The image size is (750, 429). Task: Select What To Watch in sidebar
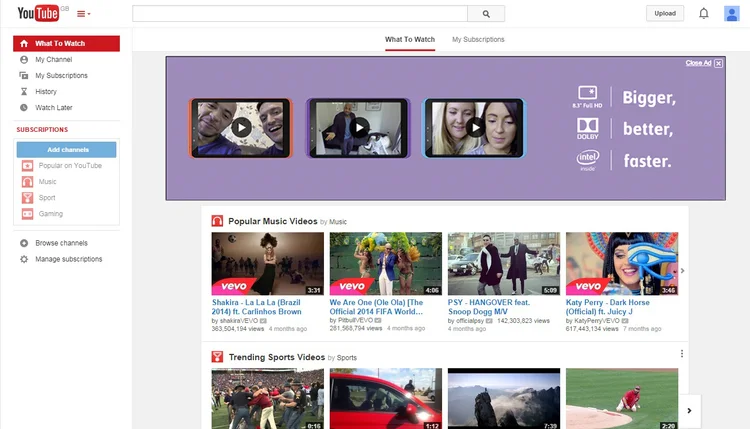point(66,44)
